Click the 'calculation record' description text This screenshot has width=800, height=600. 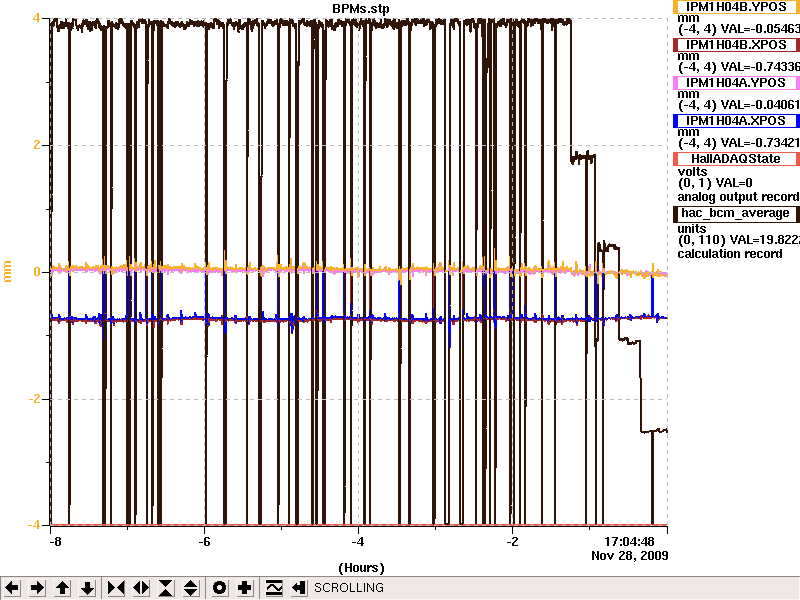[x=730, y=254]
